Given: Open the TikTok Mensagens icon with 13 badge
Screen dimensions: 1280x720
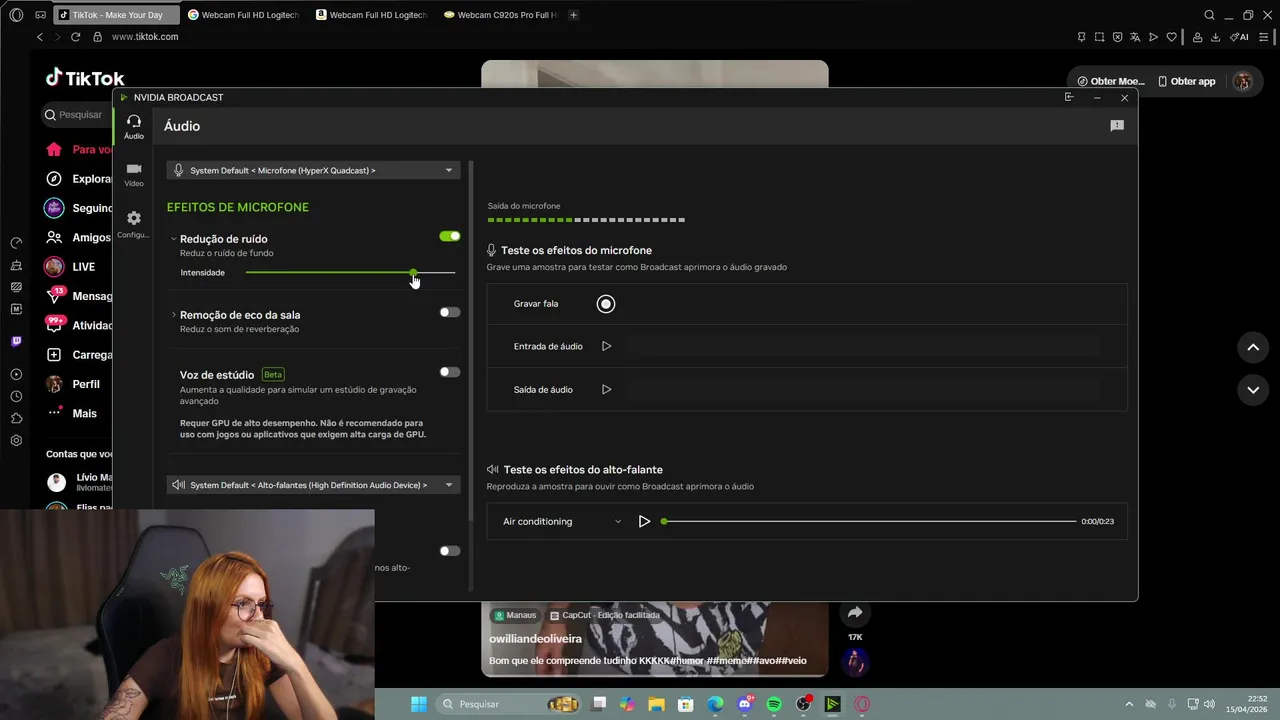Looking at the screenshot, I should click(x=55, y=296).
